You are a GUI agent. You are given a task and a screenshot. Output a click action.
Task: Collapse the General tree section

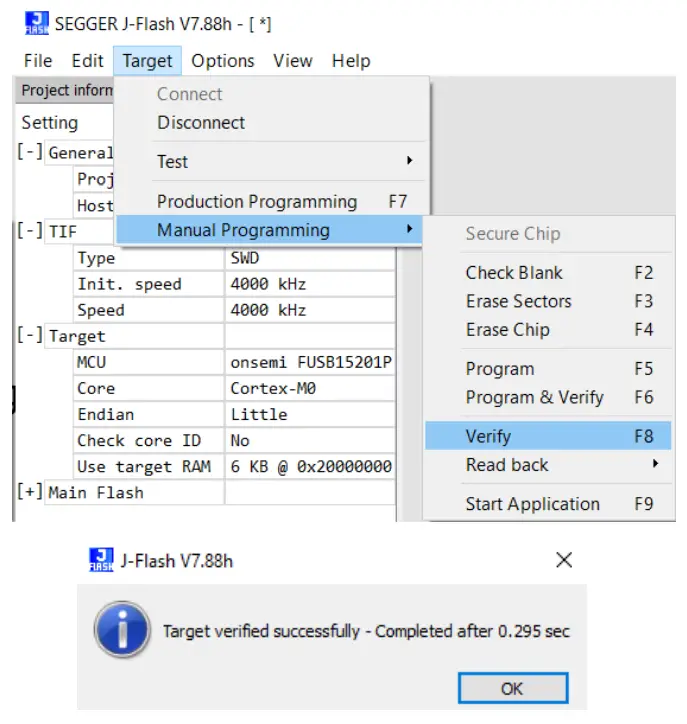30,153
